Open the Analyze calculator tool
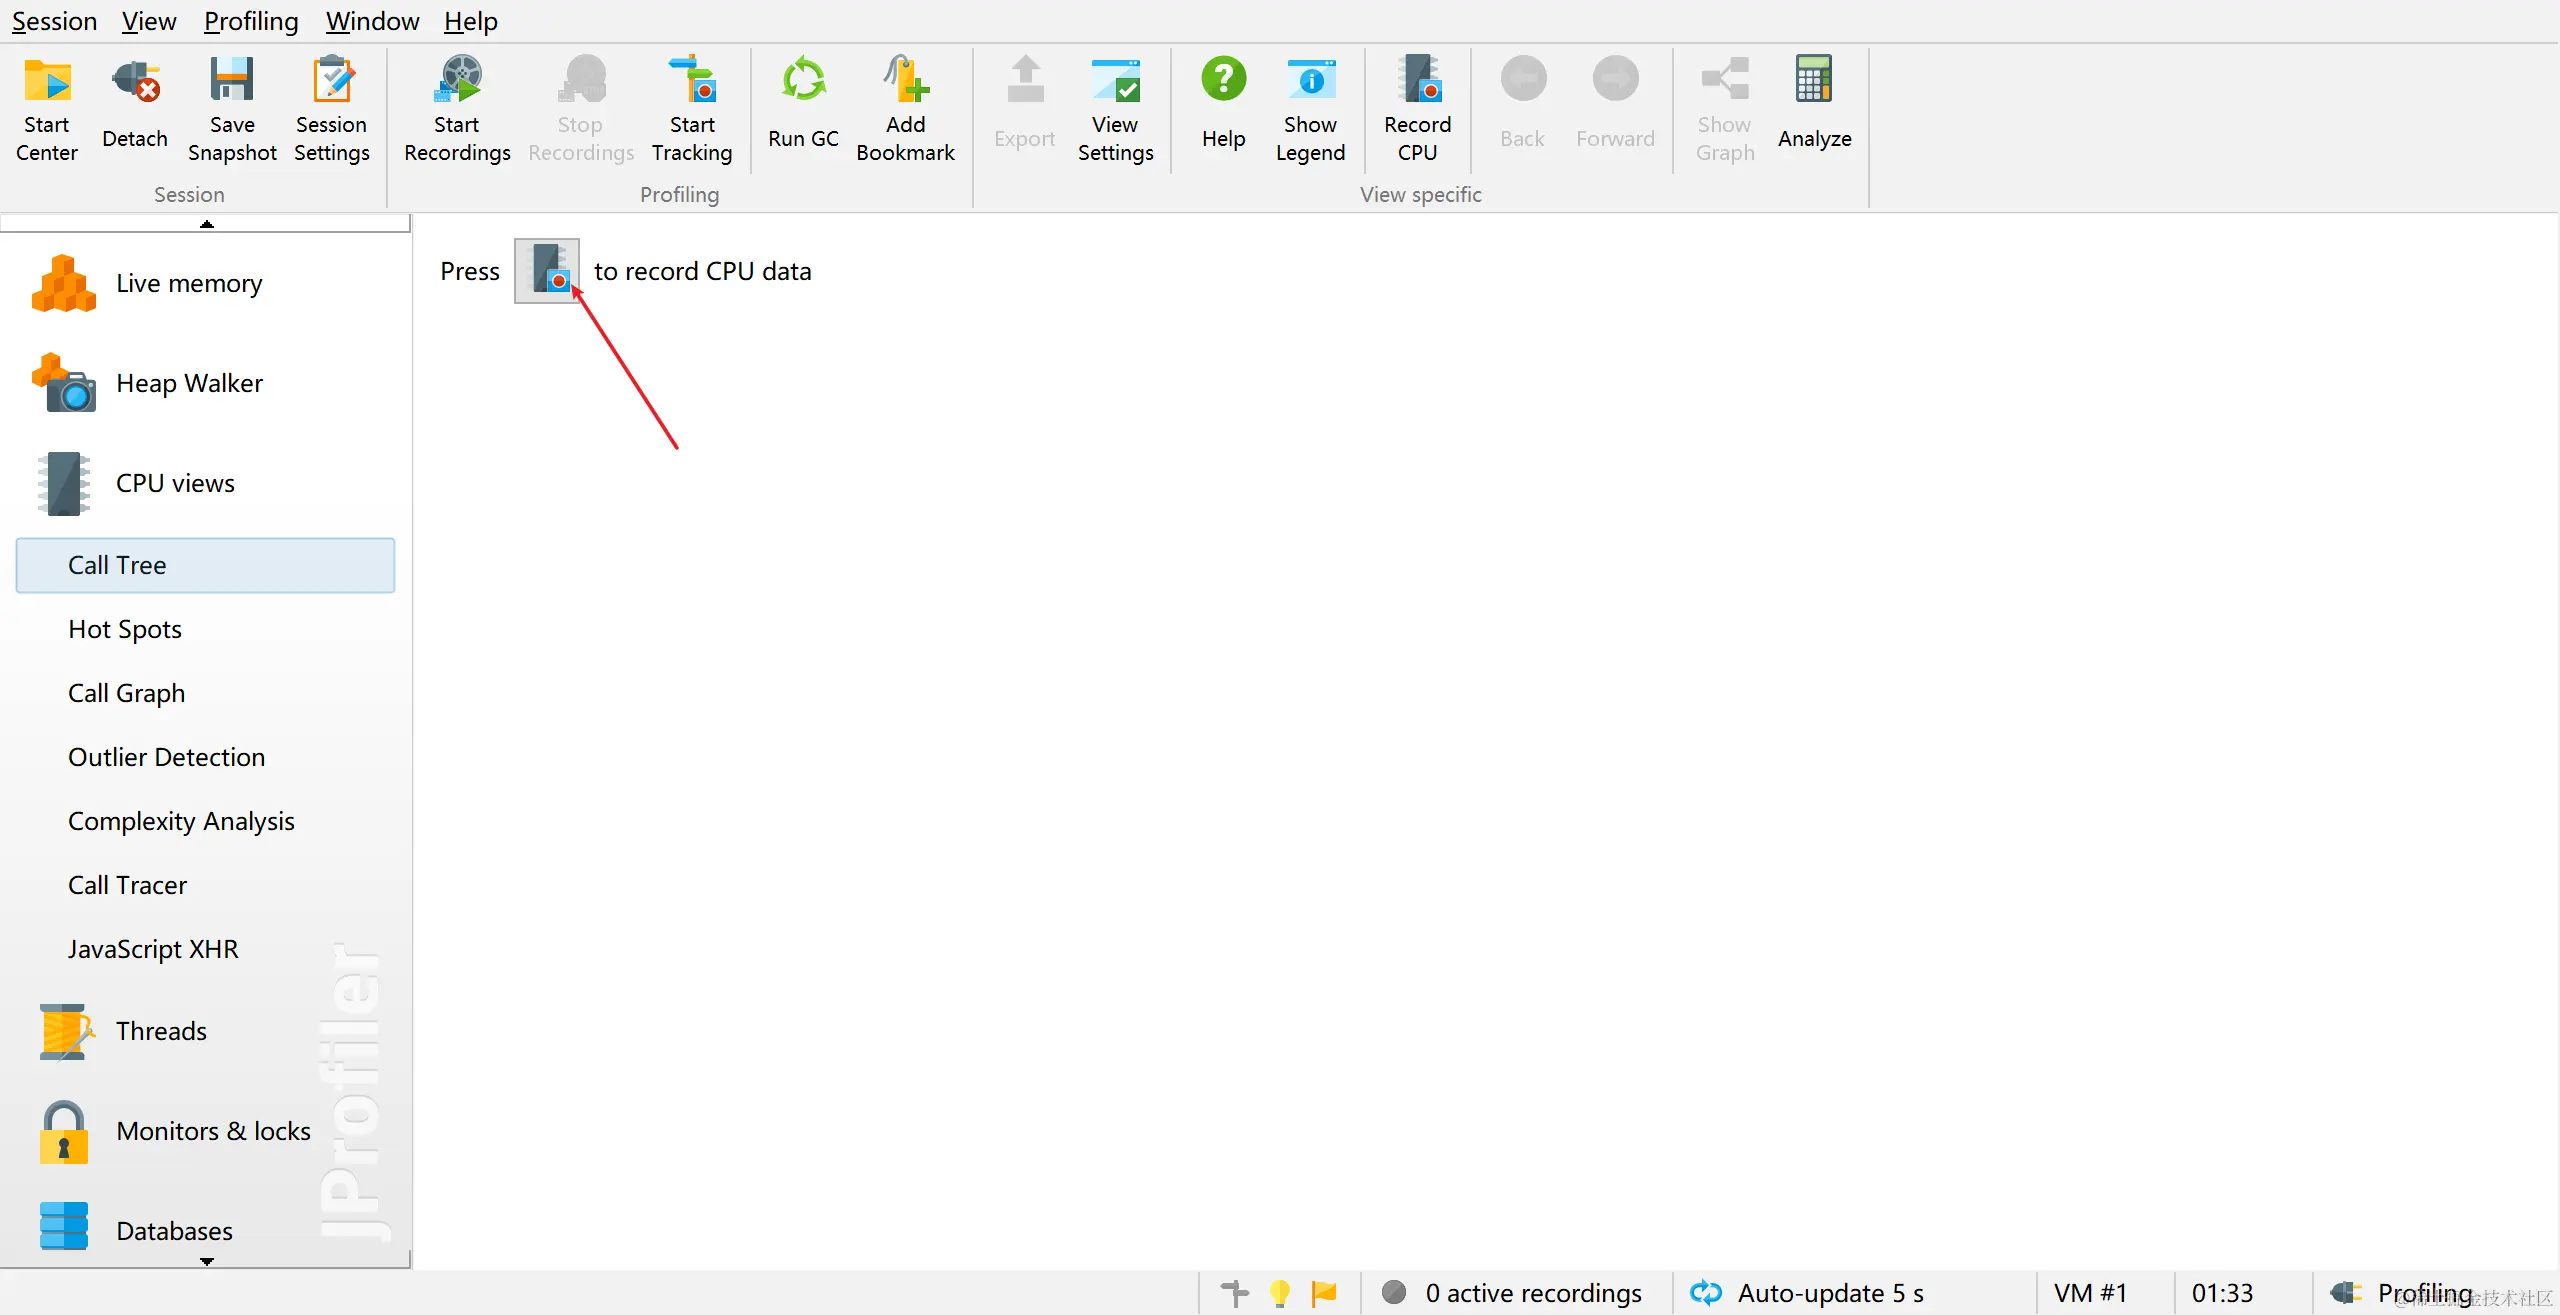This screenshot has width=2560, height=1315. tap(1814, 108)
